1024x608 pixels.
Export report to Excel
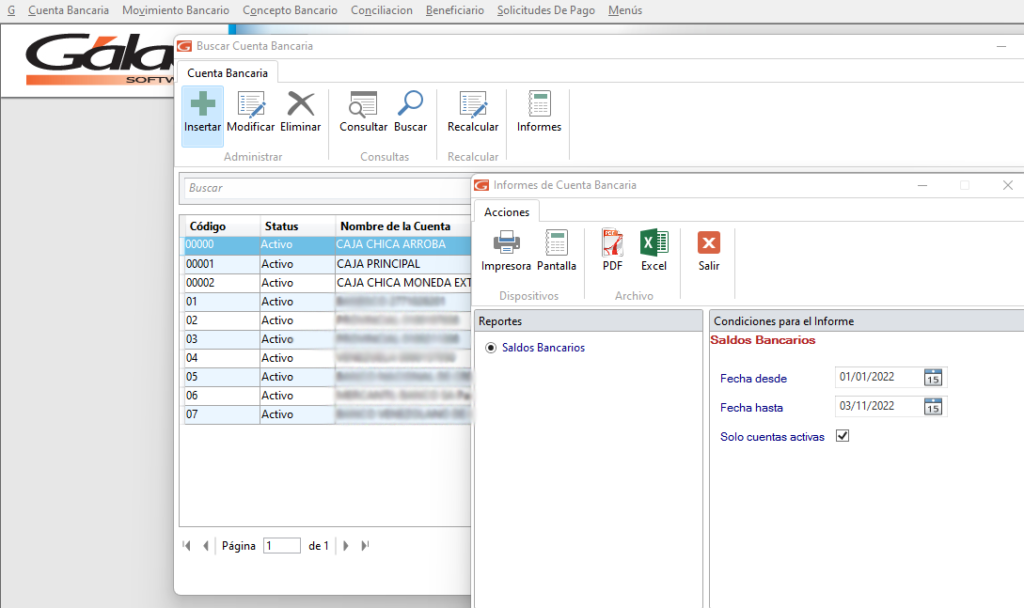[x=653, y=243]
